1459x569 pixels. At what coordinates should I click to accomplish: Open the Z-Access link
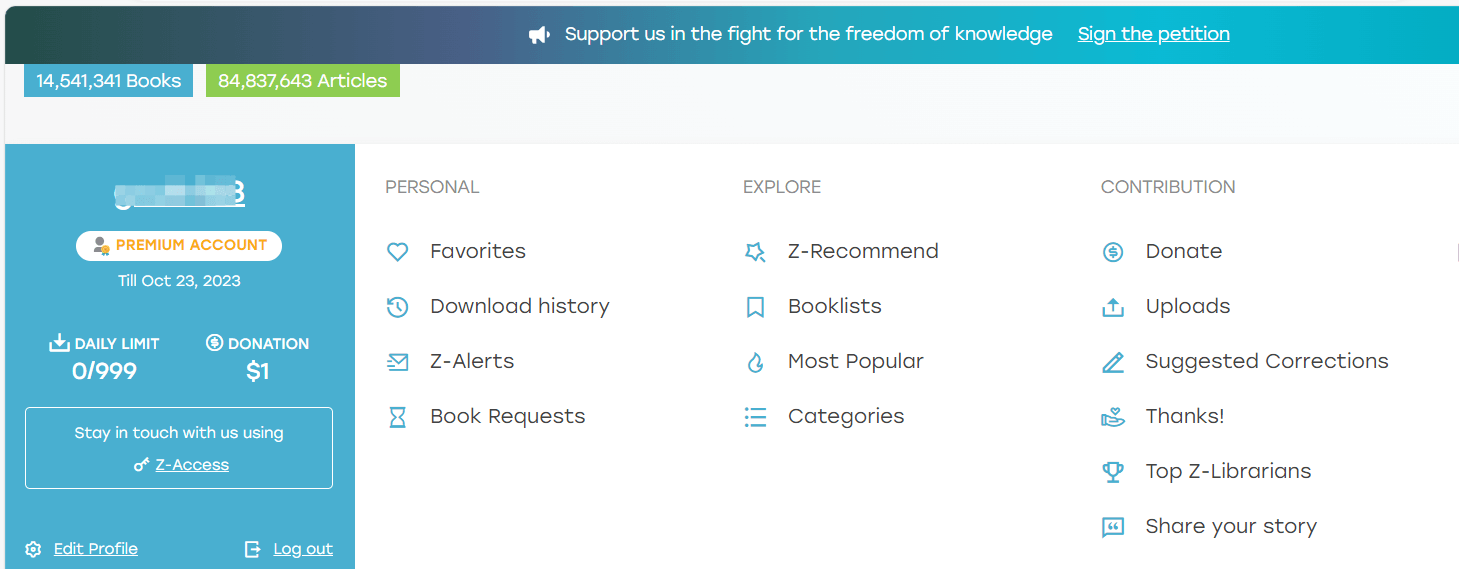coord(192,465)
